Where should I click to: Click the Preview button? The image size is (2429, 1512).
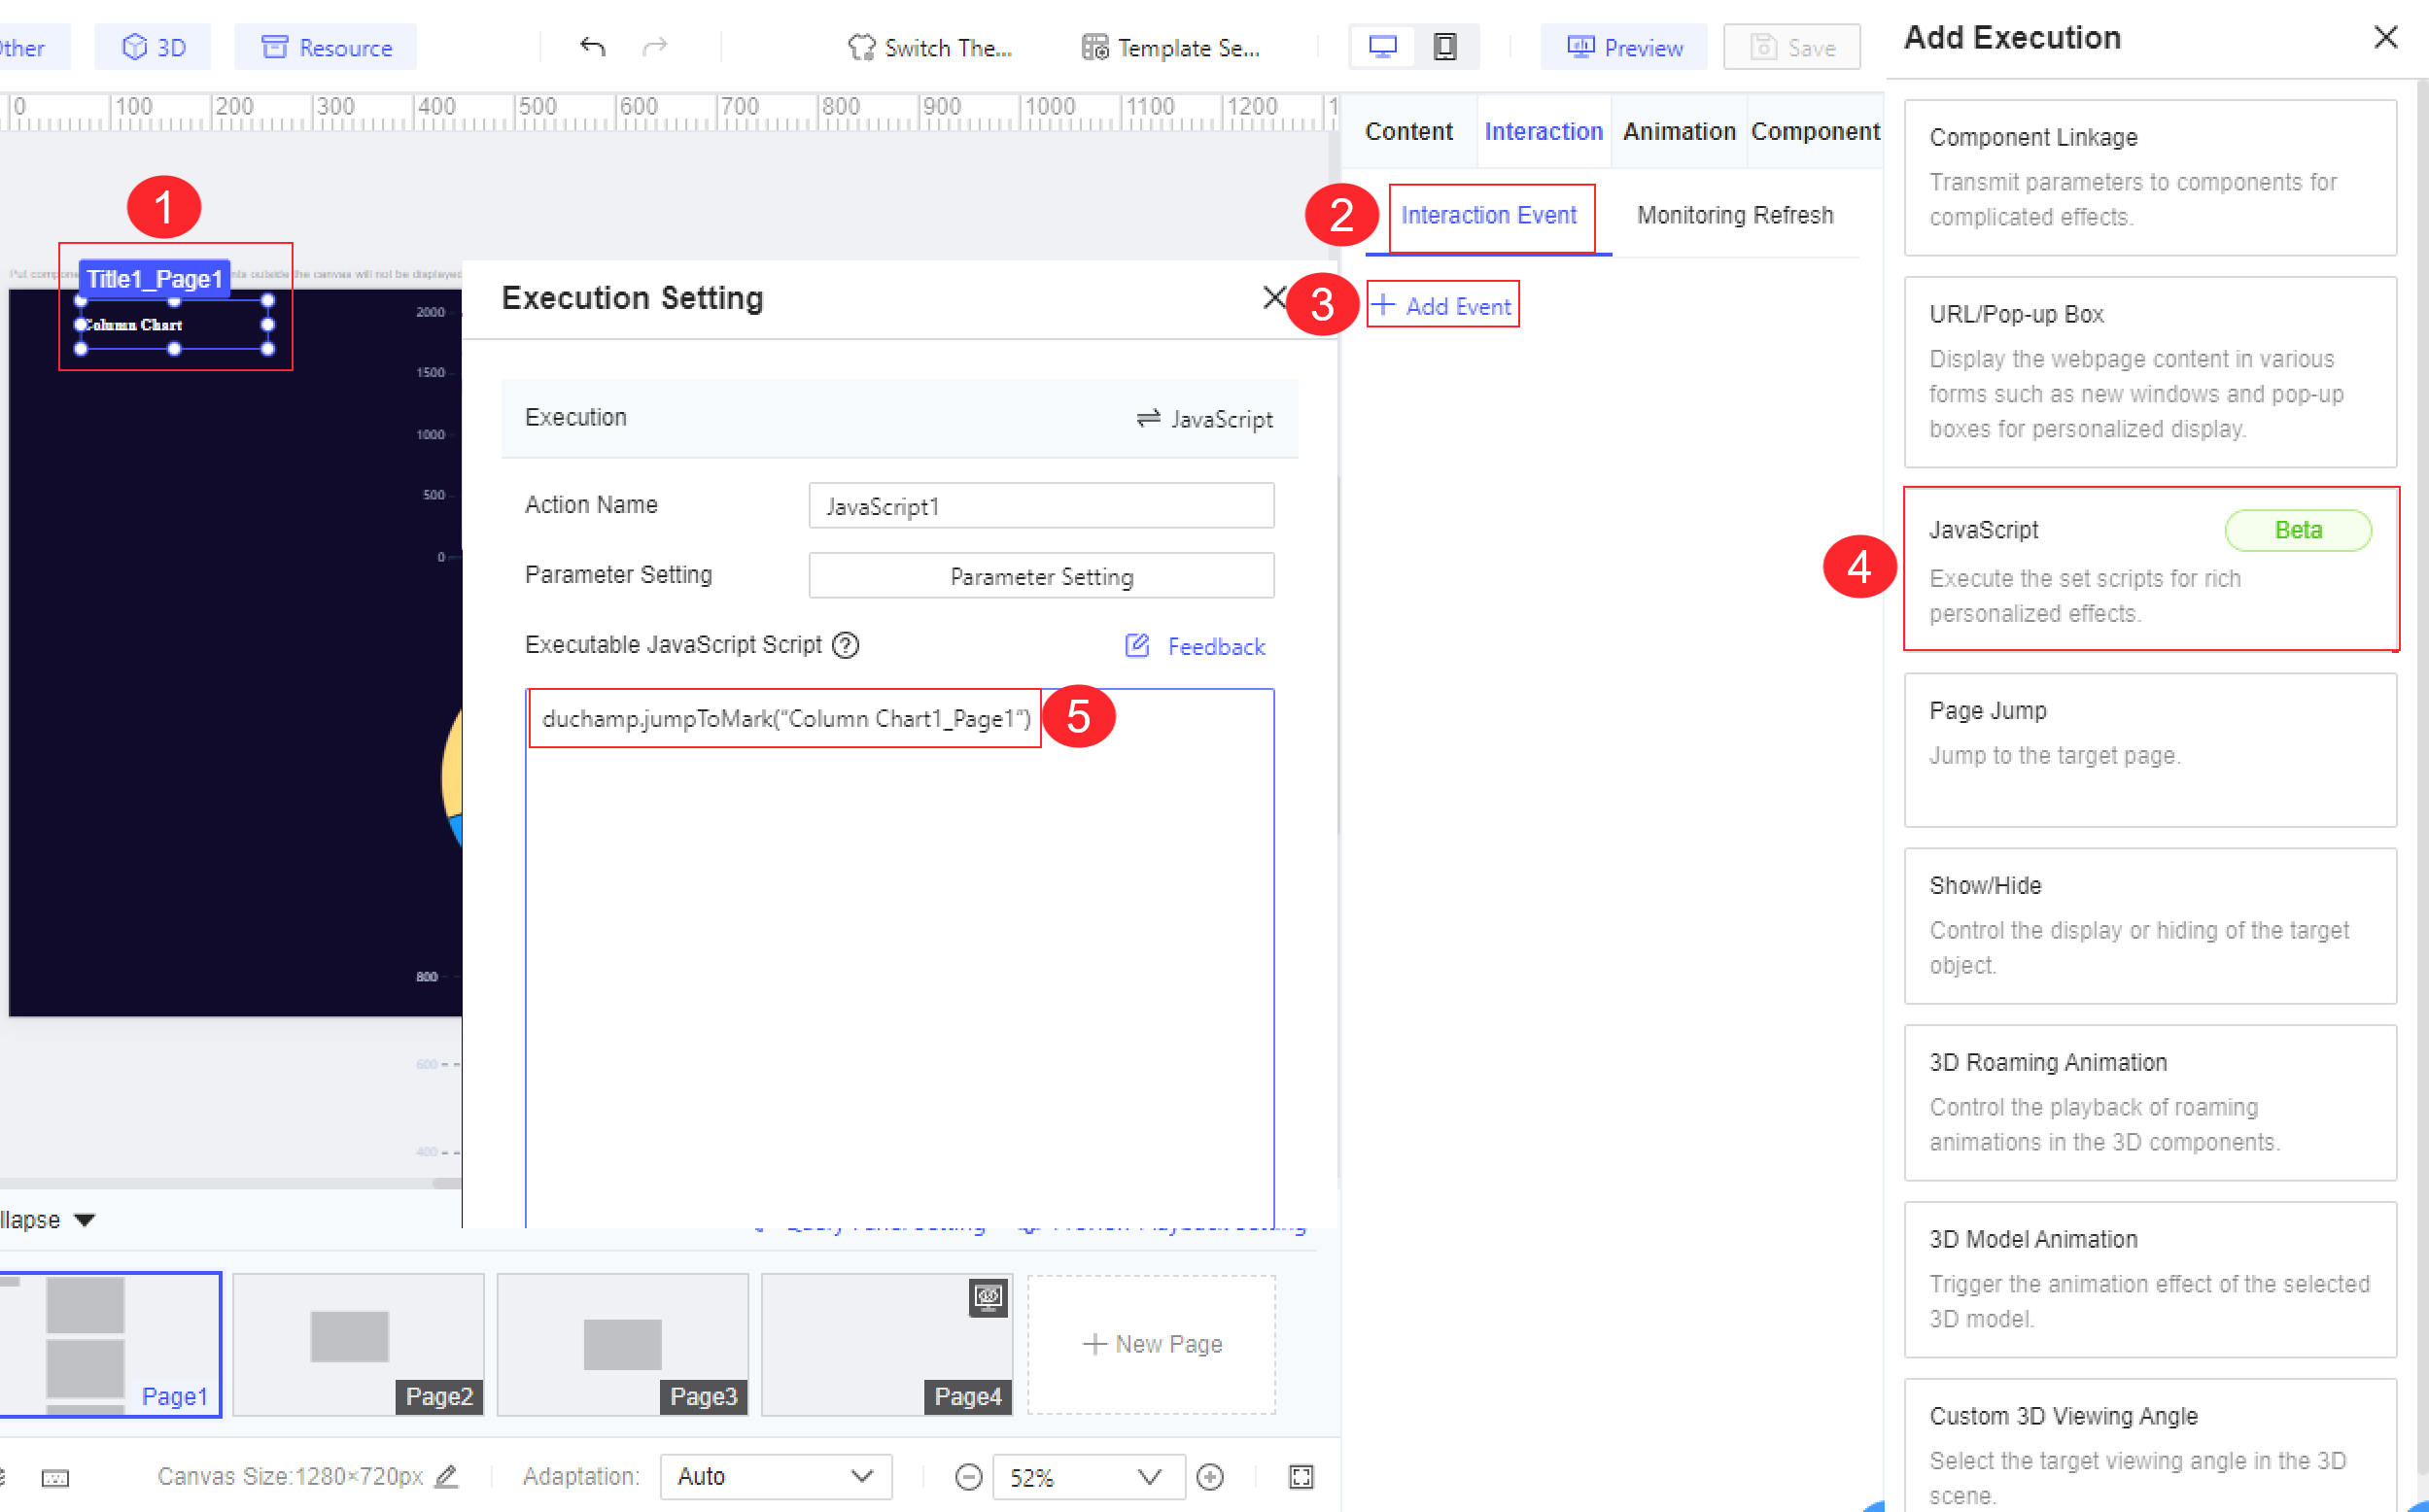tap(1623, 46)
